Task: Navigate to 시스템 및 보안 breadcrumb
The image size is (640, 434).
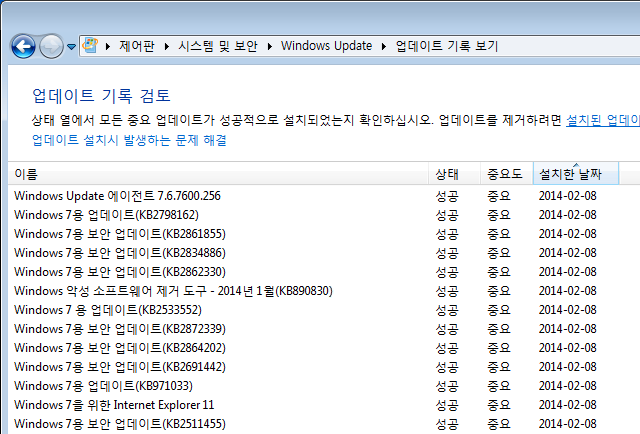Action: (218, 46)
